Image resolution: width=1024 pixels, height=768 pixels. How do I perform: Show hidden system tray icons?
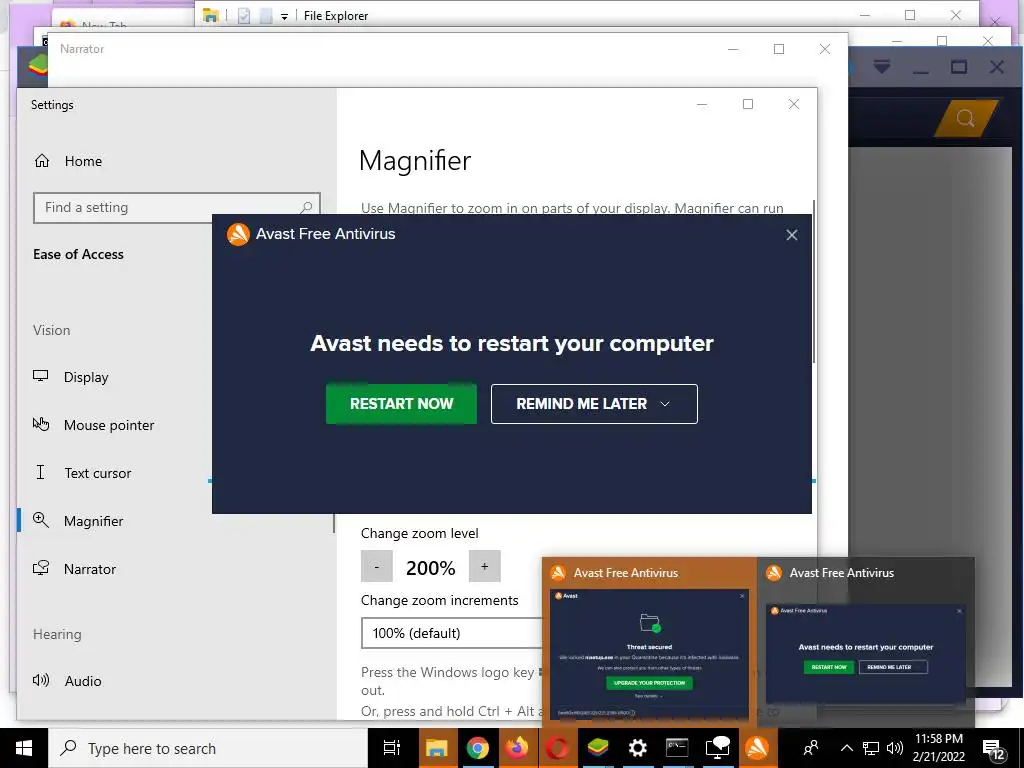846,748
